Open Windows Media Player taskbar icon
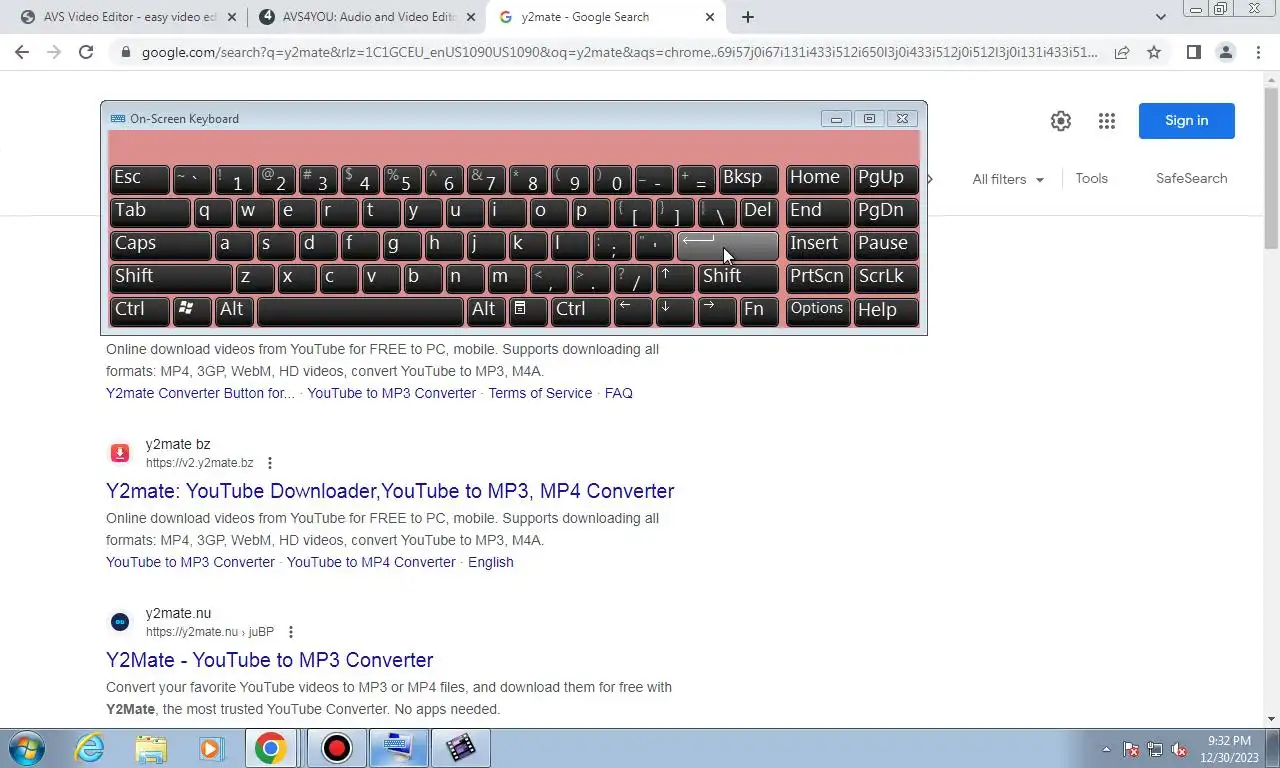Image resolution: width=1280 pixels, height=768 pixels. pyautogui.click(x=210, y=748)
